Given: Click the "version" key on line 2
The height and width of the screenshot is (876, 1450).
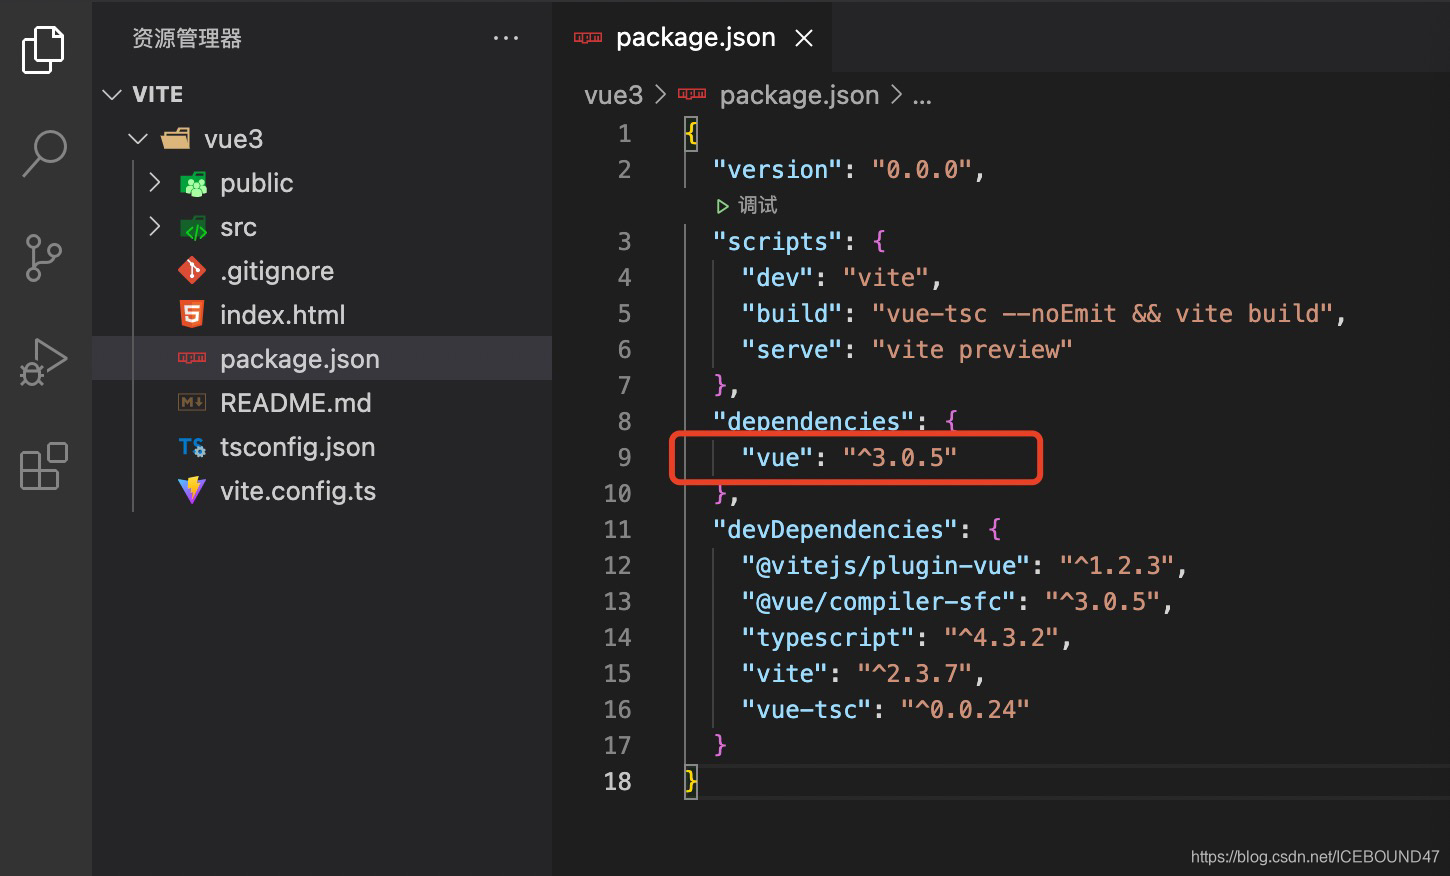Looking at the screenshot, I should pos(778,169).
